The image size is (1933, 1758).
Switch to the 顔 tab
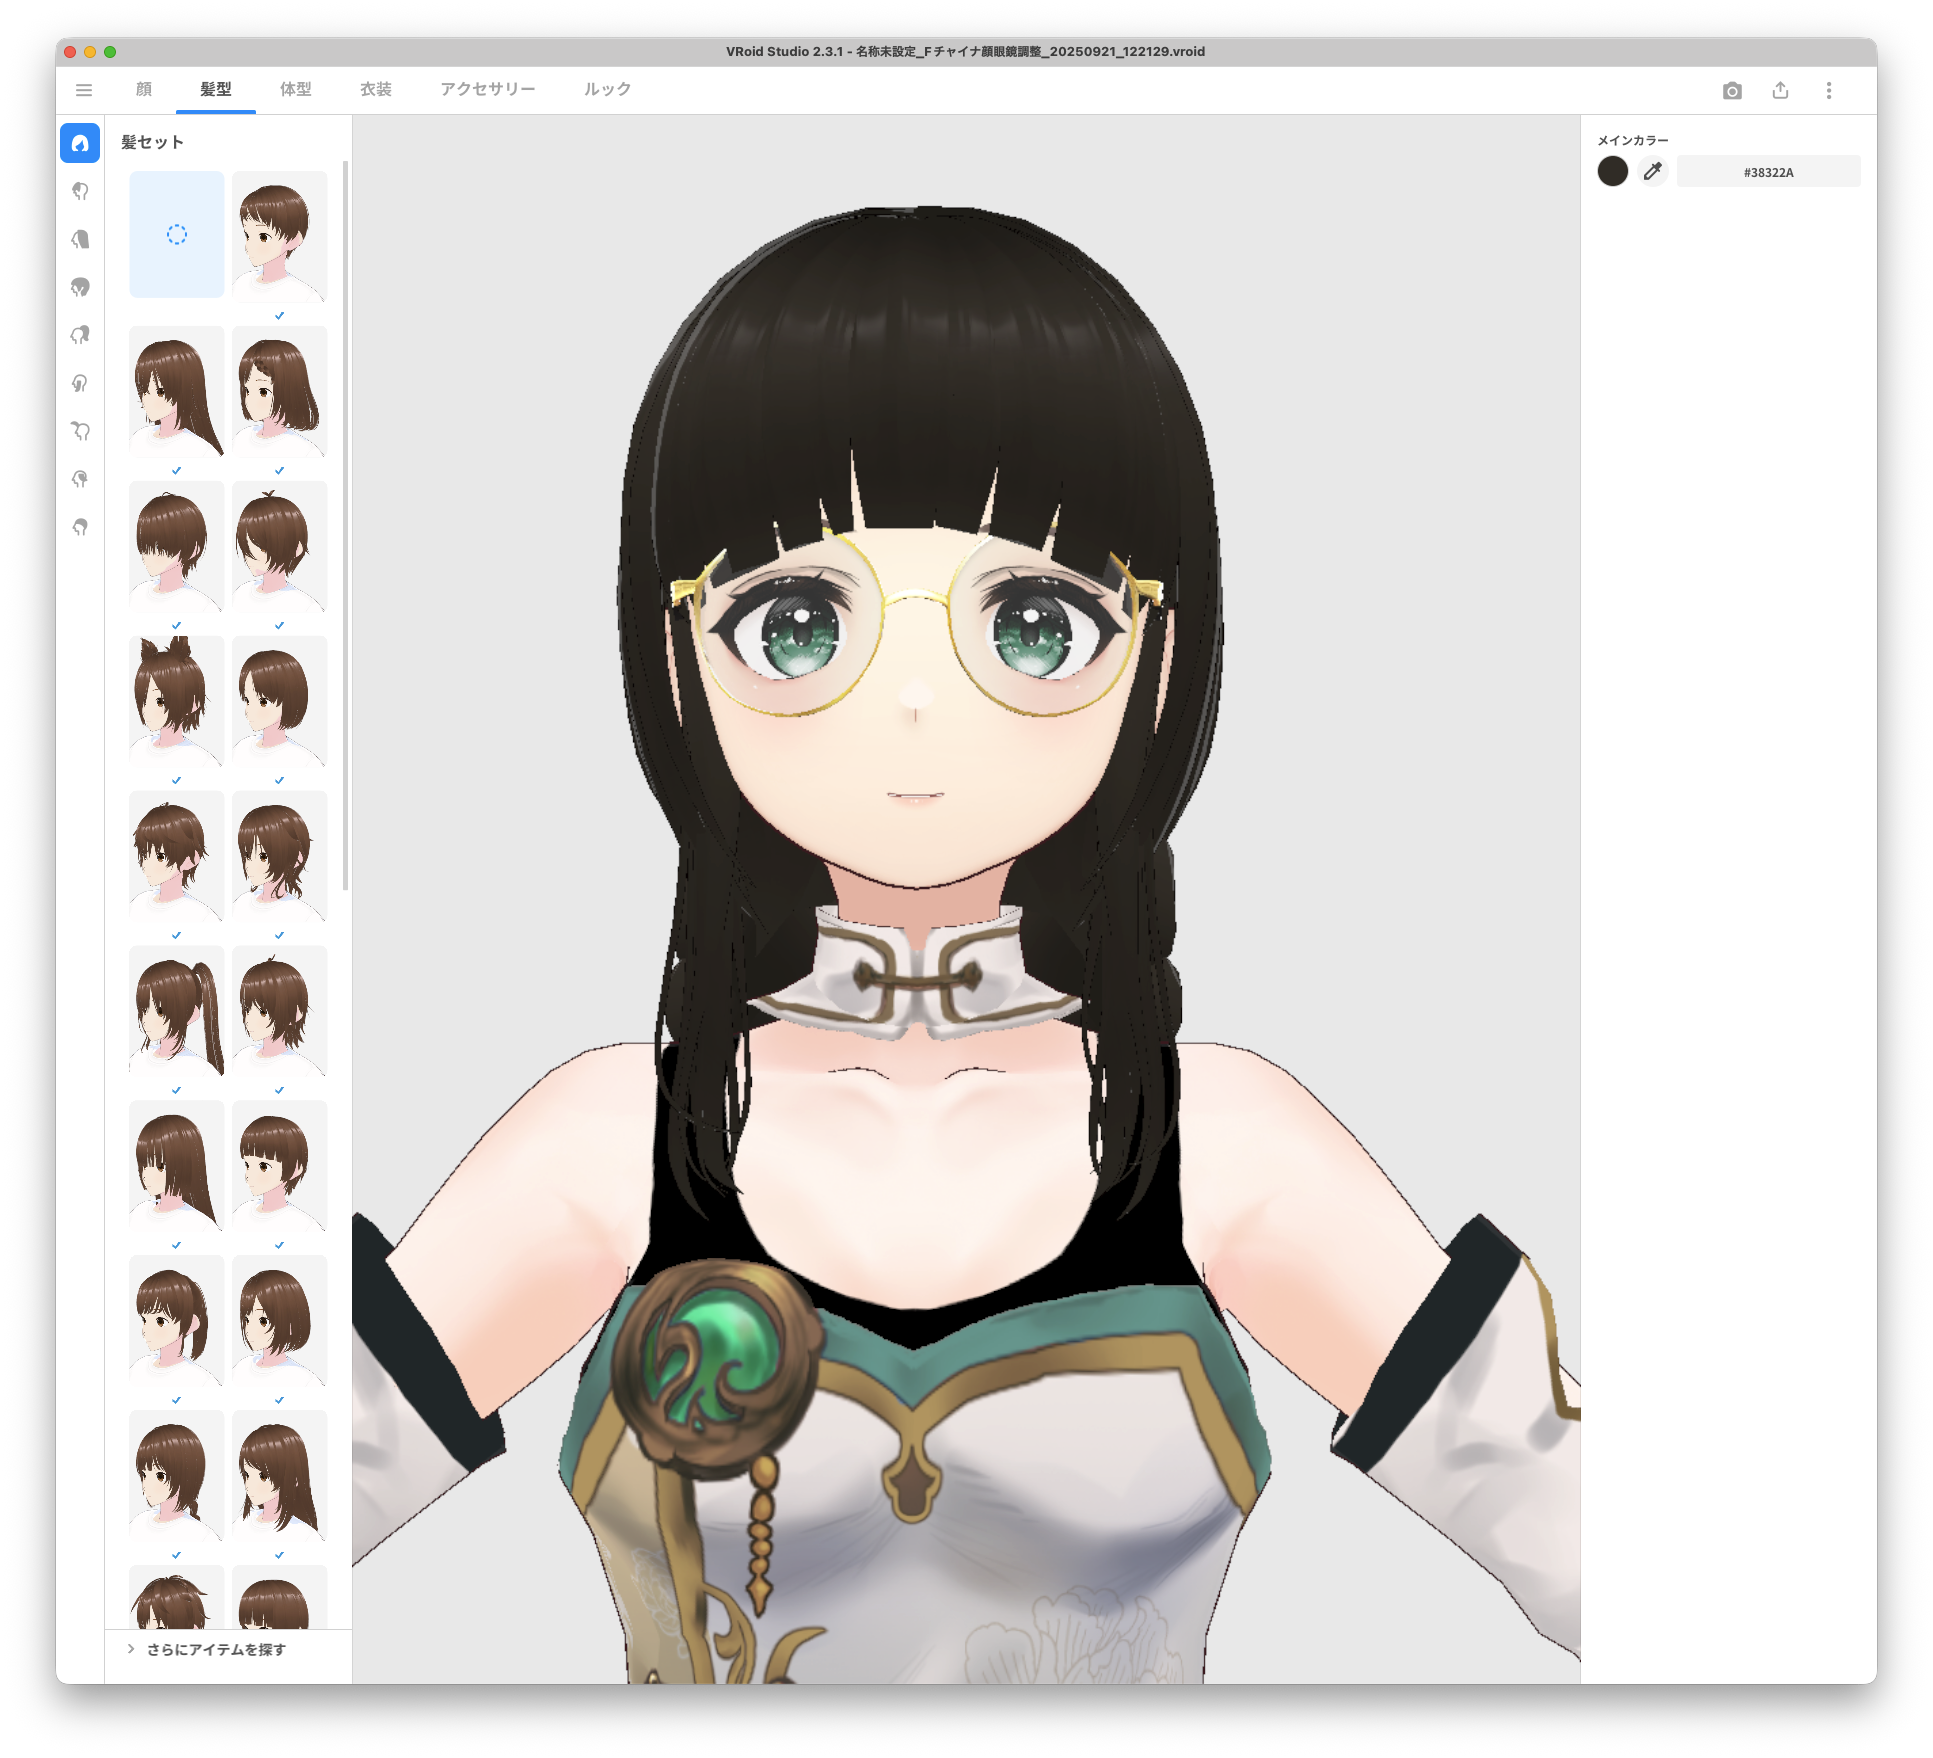coord(144,90)
